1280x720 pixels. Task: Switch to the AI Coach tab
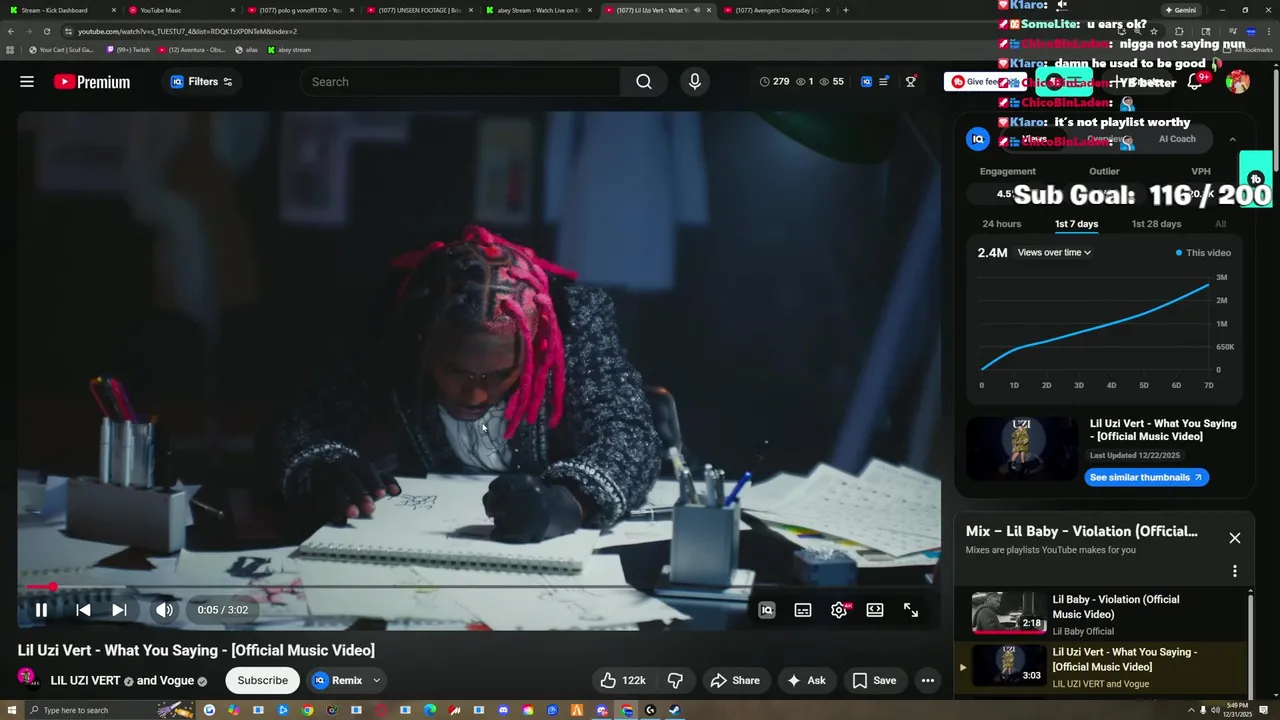(1177, 139)
